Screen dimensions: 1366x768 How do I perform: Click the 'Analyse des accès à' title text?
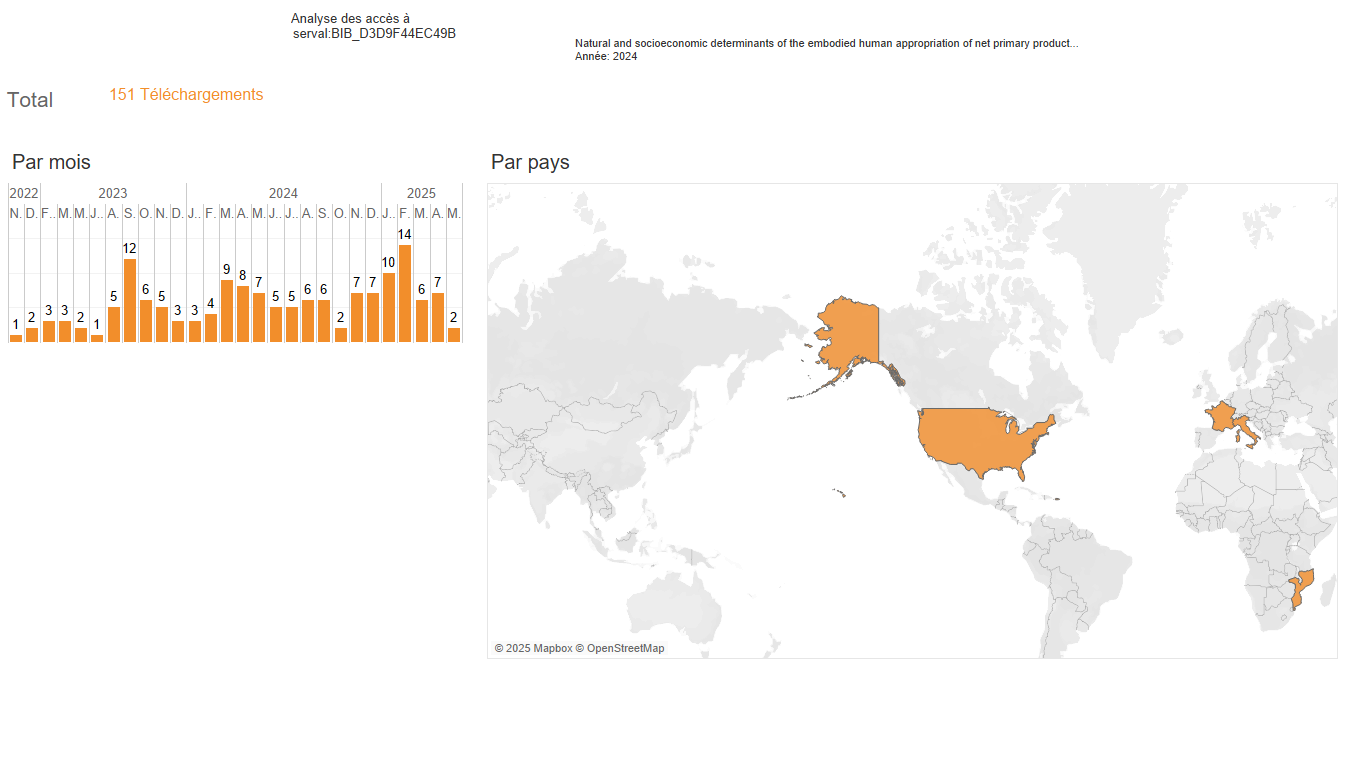coord(350,18)
